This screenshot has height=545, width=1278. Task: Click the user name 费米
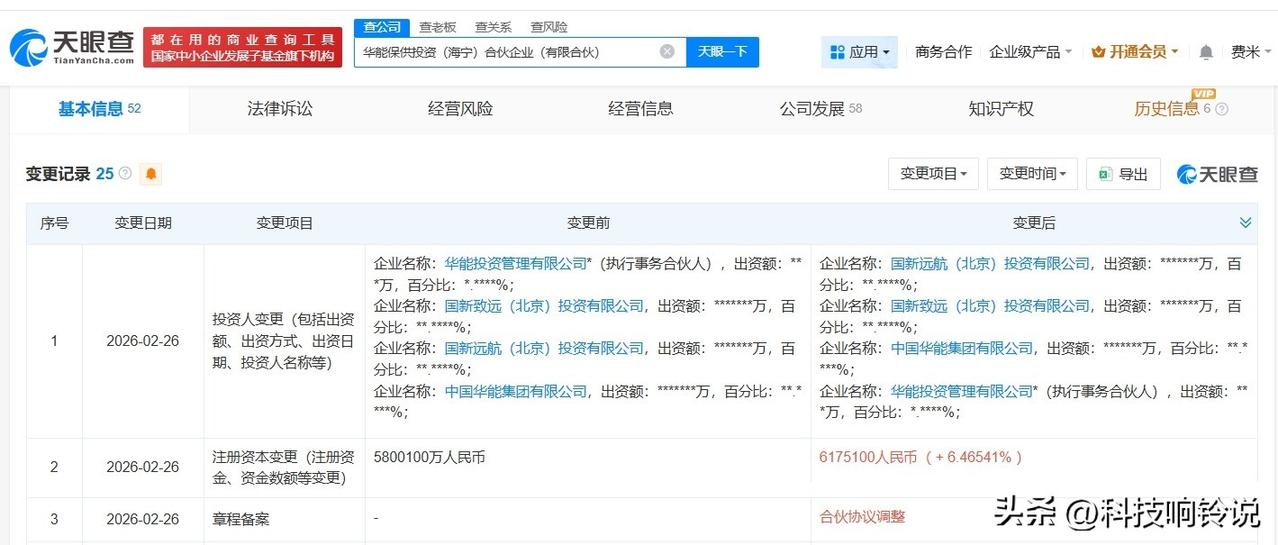(x=1245, y=52)
